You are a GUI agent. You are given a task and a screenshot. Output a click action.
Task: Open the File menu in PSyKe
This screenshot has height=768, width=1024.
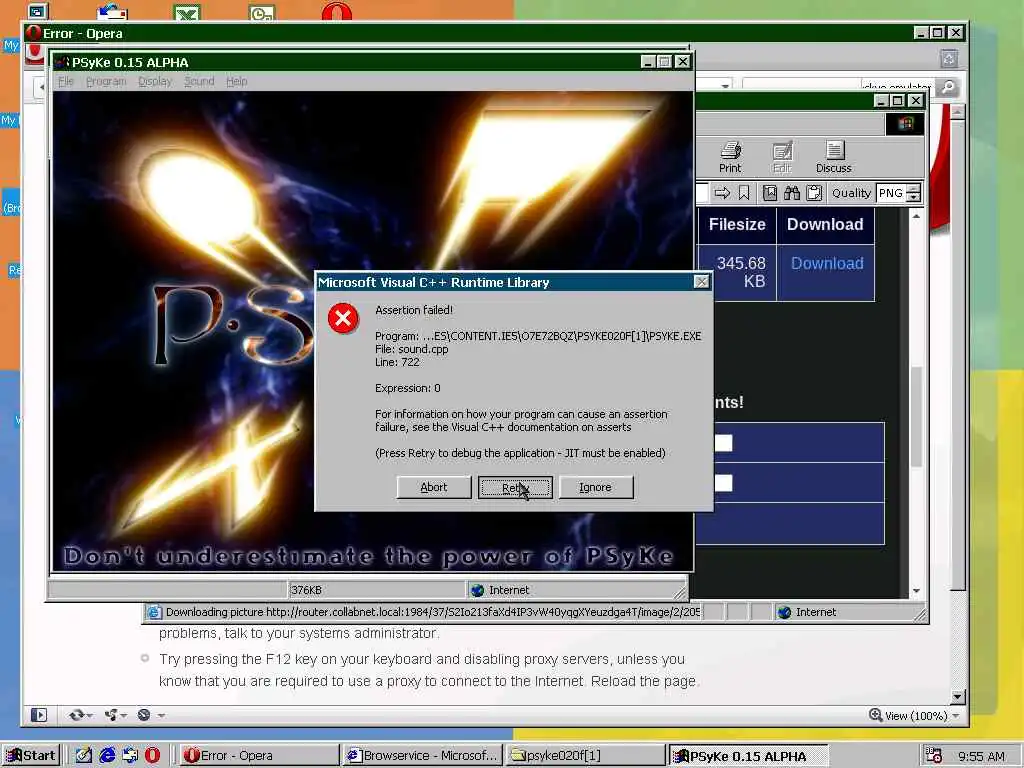click(66, 81)
